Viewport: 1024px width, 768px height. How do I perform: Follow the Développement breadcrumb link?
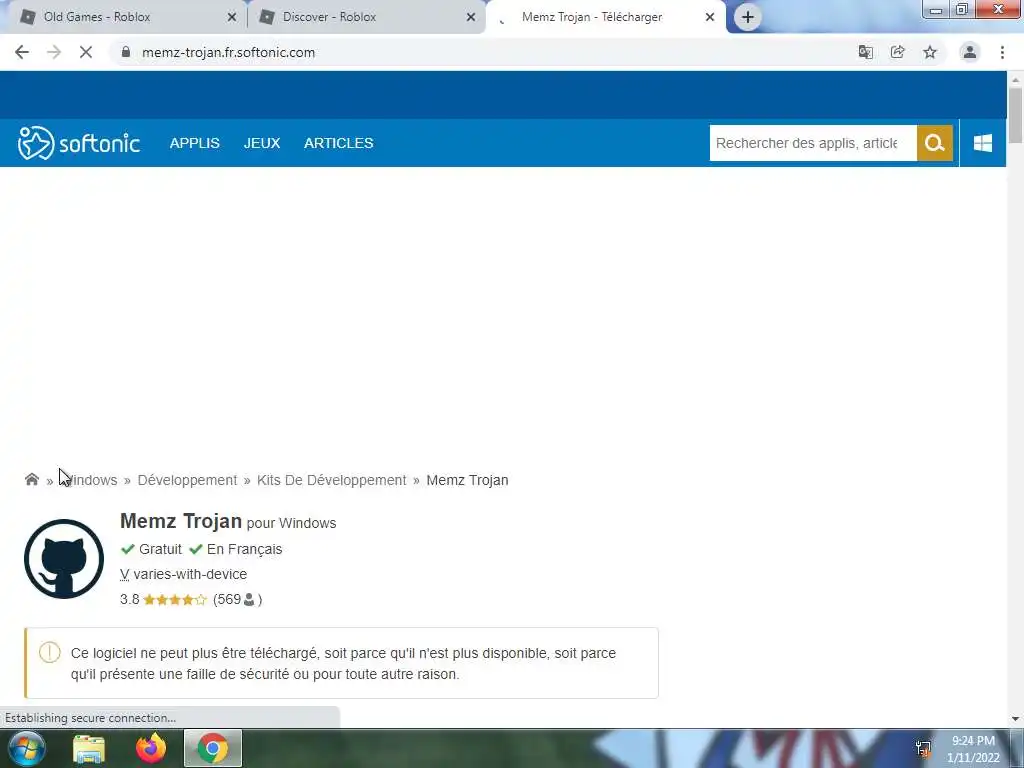[187, 480]
